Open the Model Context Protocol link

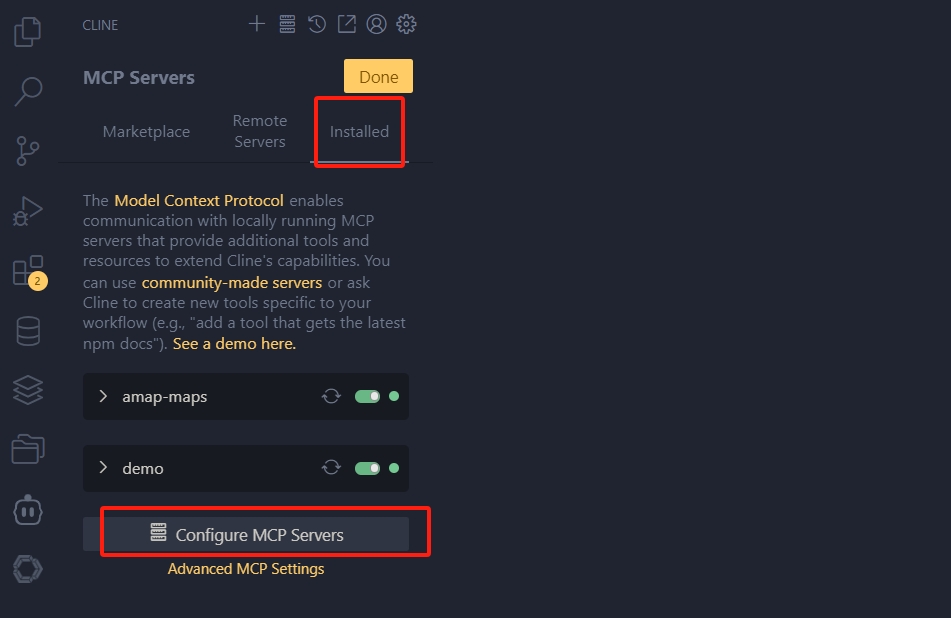click(x=199, y=201)
